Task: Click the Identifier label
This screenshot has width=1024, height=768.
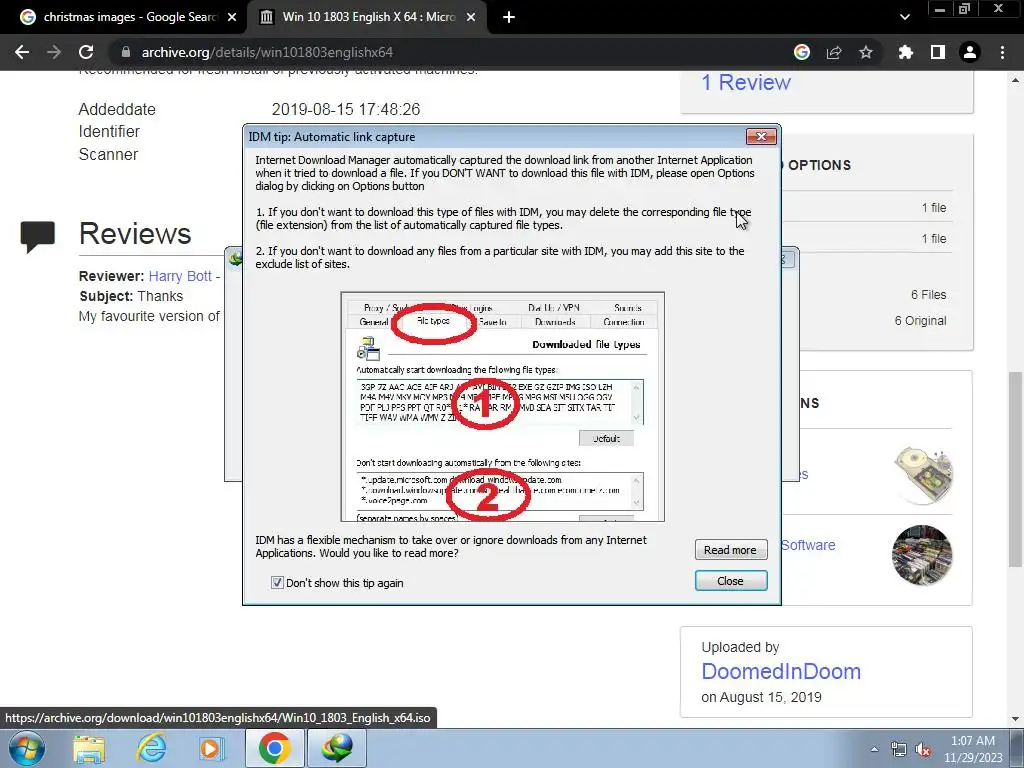Action: tap(109, 131)
